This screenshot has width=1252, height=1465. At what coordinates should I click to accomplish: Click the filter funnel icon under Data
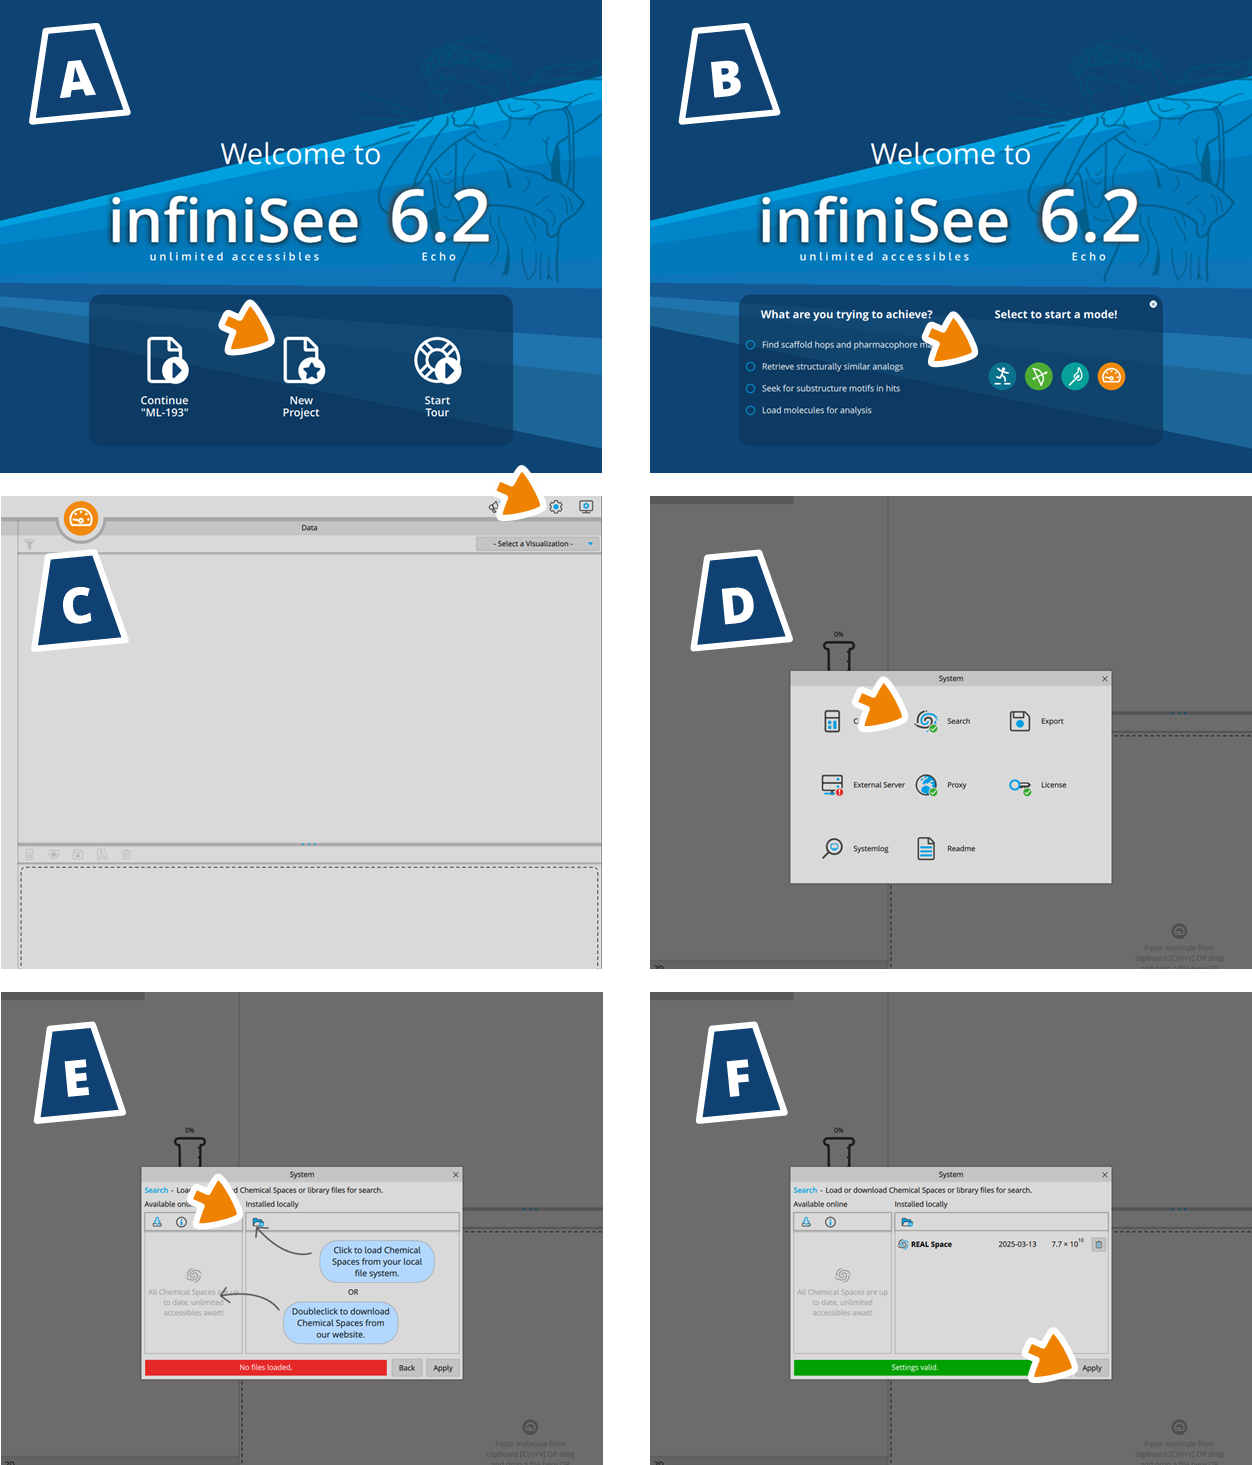click(29, 544)
